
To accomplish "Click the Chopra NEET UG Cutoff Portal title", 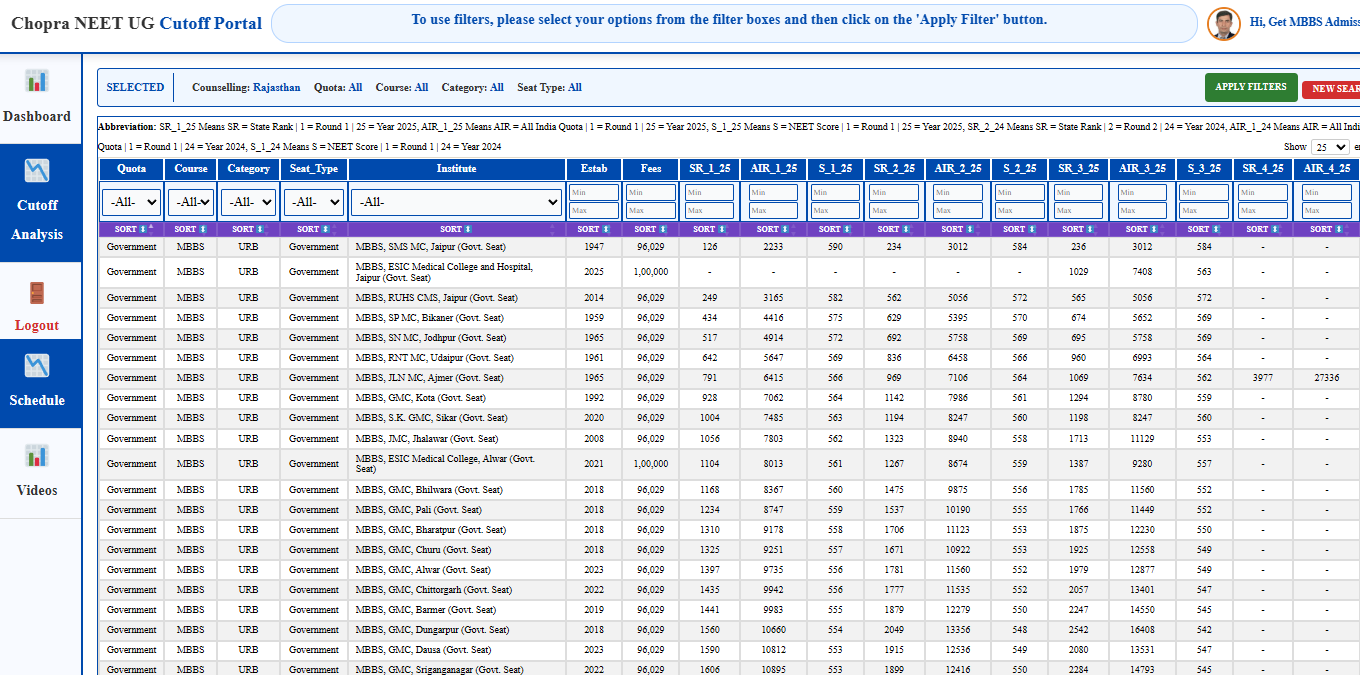I will (136, 23).
